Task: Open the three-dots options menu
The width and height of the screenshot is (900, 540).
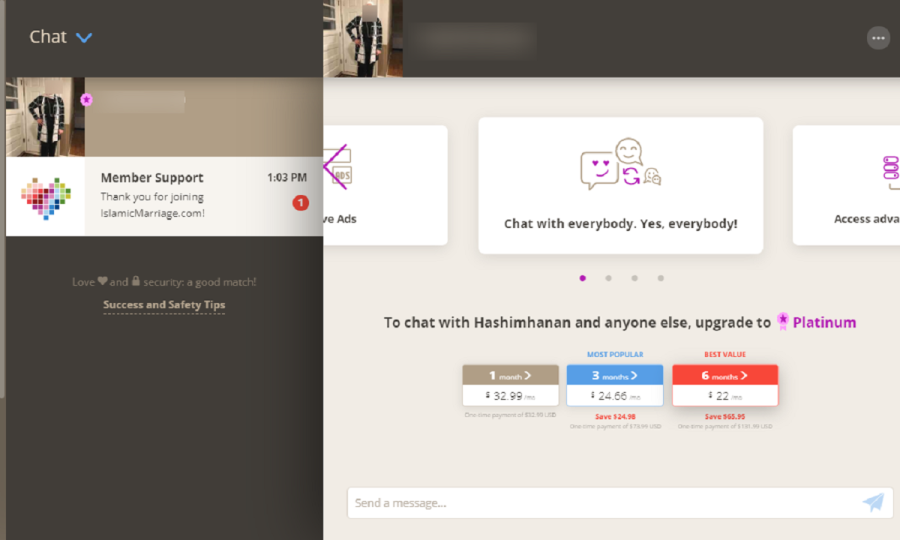Action: [x=878, y=38]
